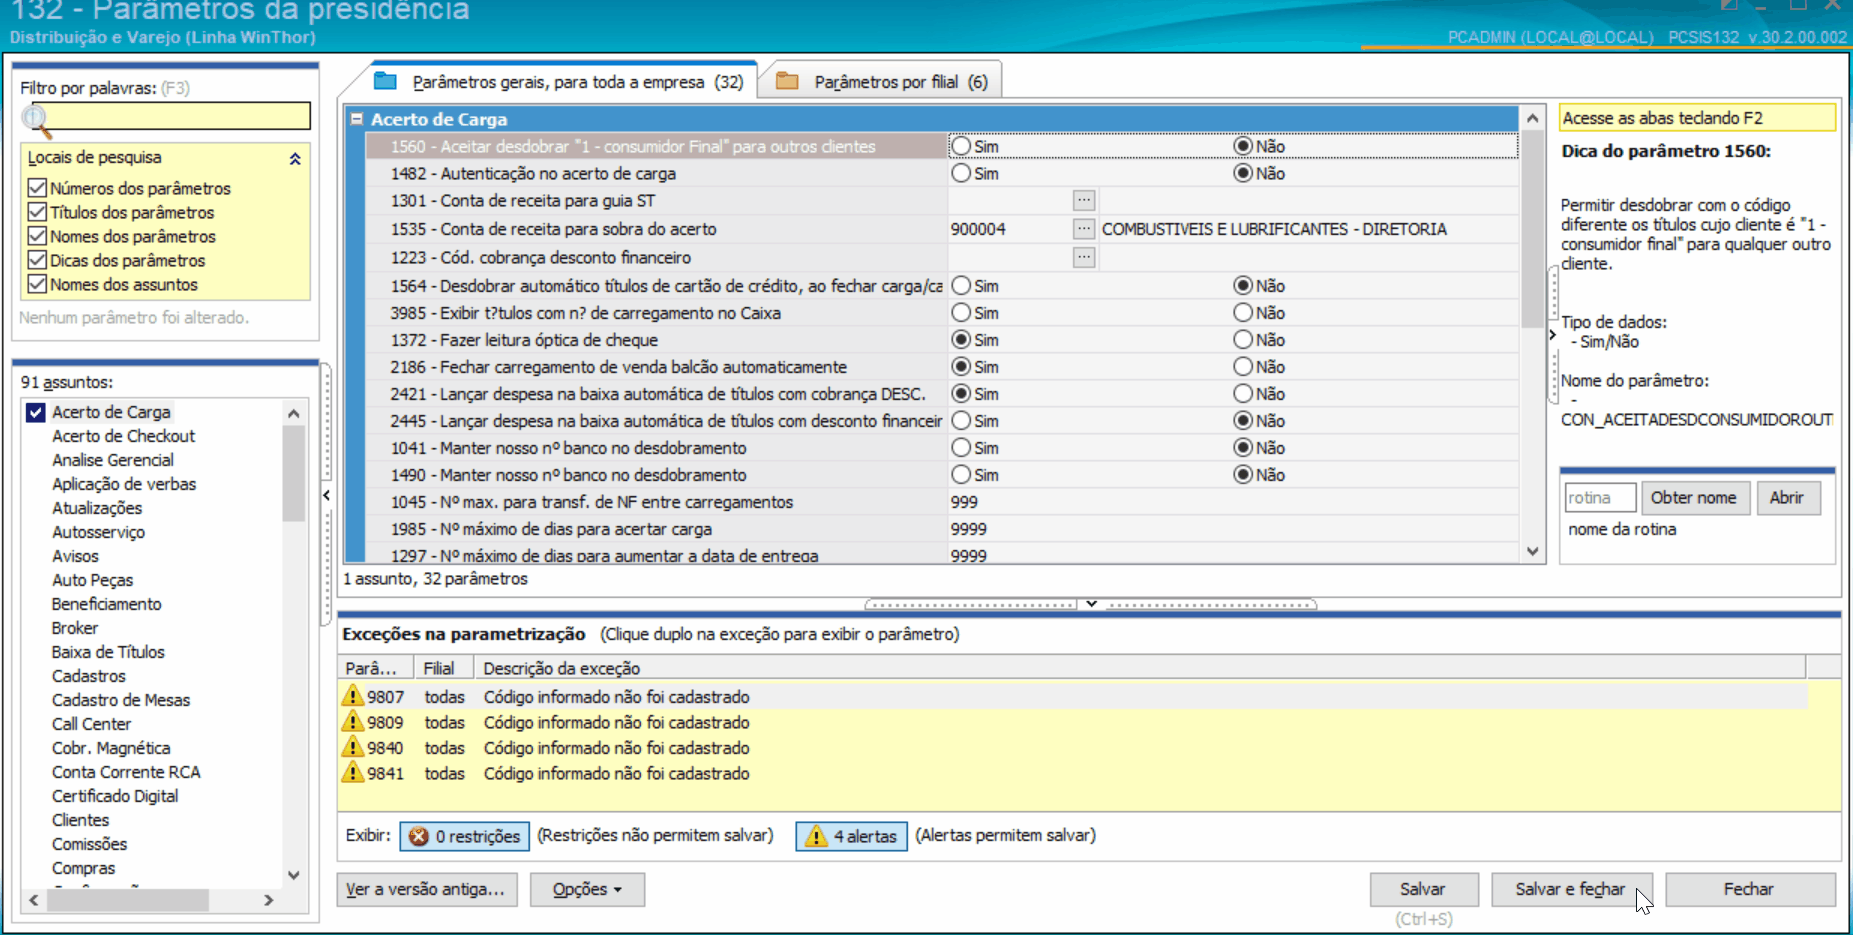Open Parâmetros gerais, para toda a empresa tab
Image resolution: width=1853 pixels, height=935 pixels.
tap(557, 81)
